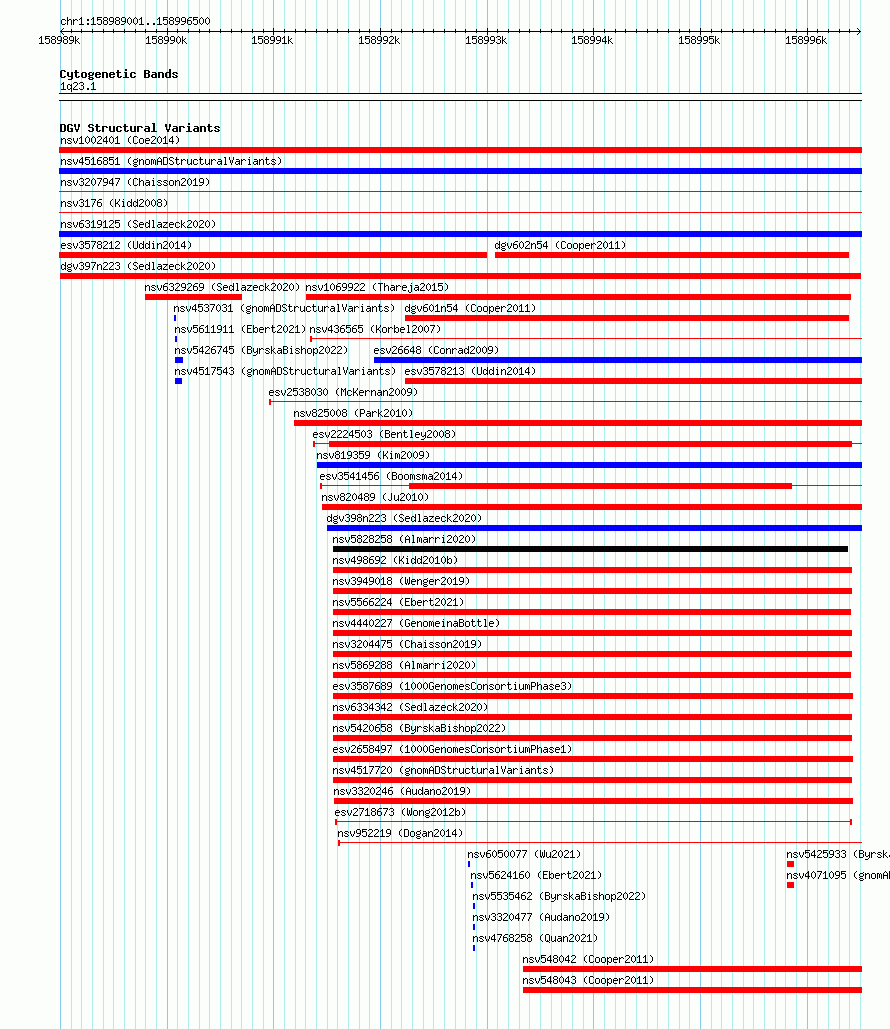Open dgv398n223 (Sedlazeck2020) variant
Viewport: 890px width, 1029px height.
click(x=404, y=518)
